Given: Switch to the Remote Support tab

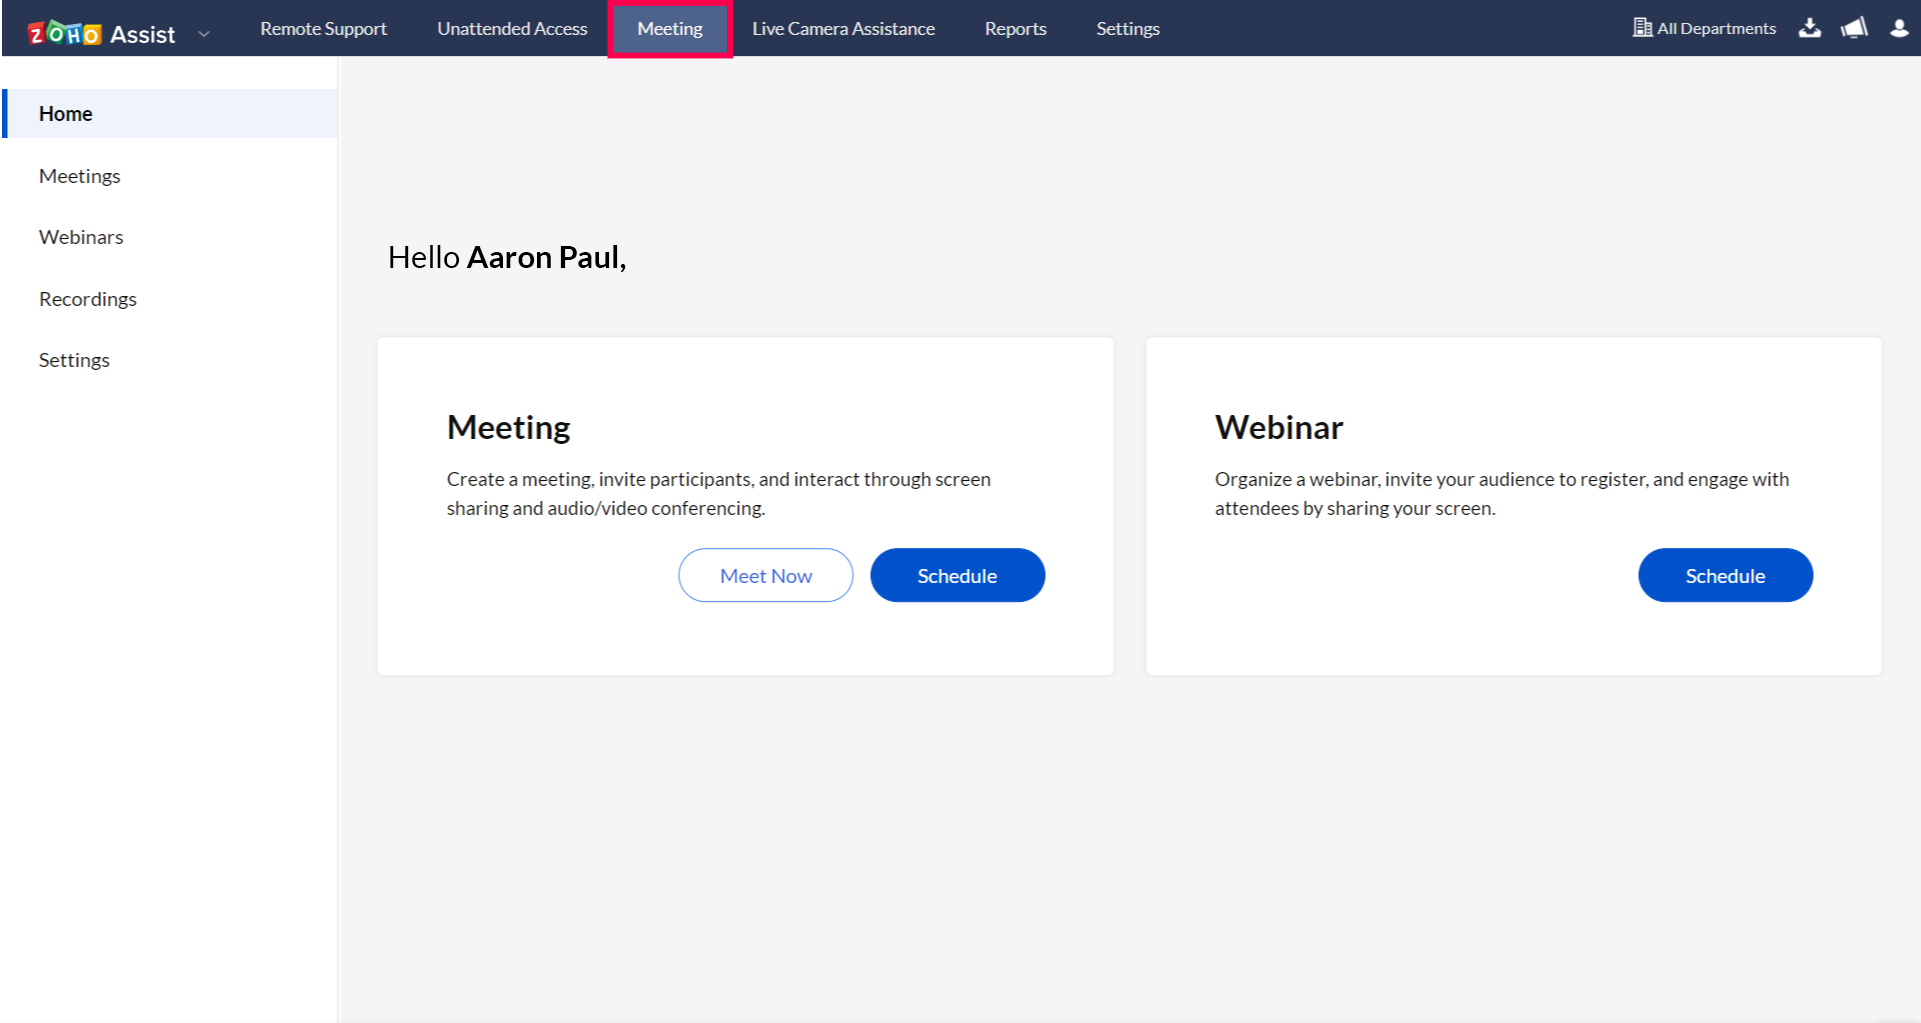Looking at the screenshot, I should [323, 28].
